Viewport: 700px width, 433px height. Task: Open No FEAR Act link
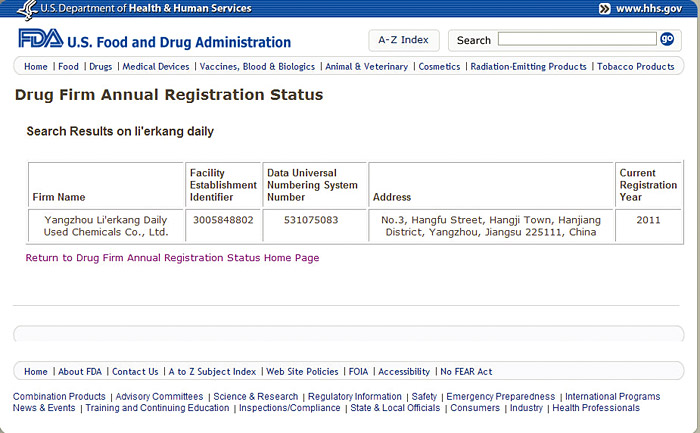[467, 371]
